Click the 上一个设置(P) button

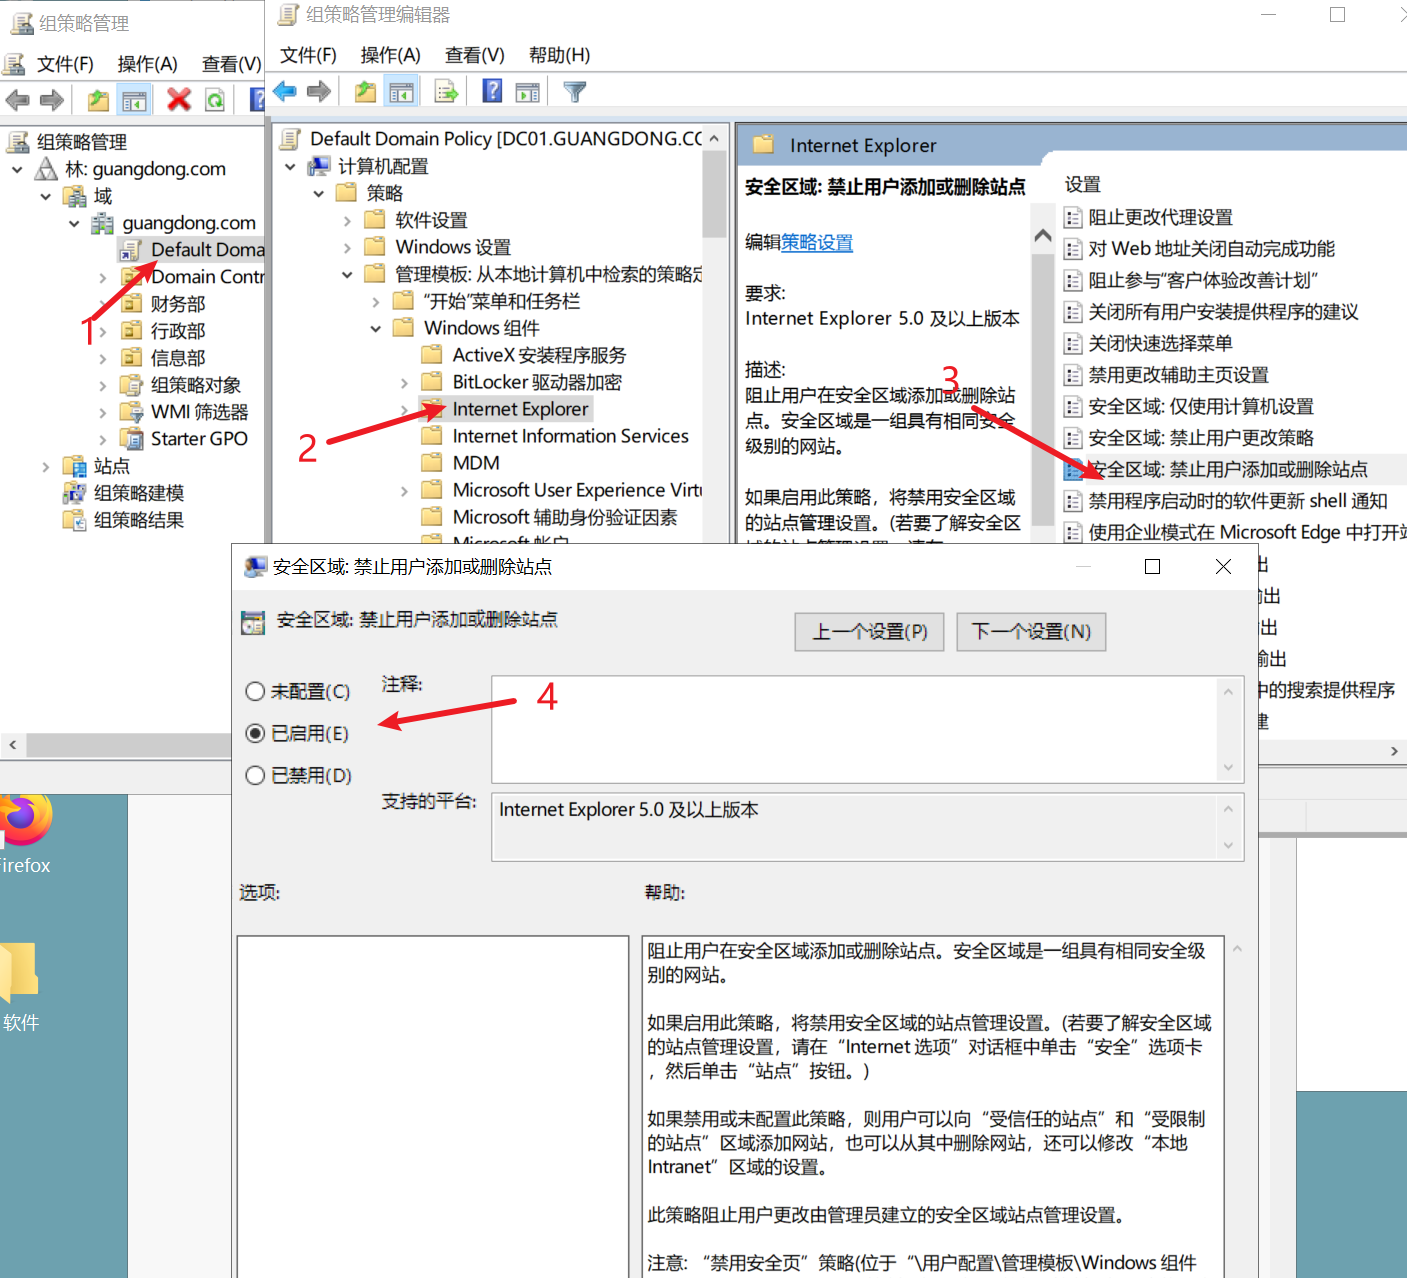point(869,632)
